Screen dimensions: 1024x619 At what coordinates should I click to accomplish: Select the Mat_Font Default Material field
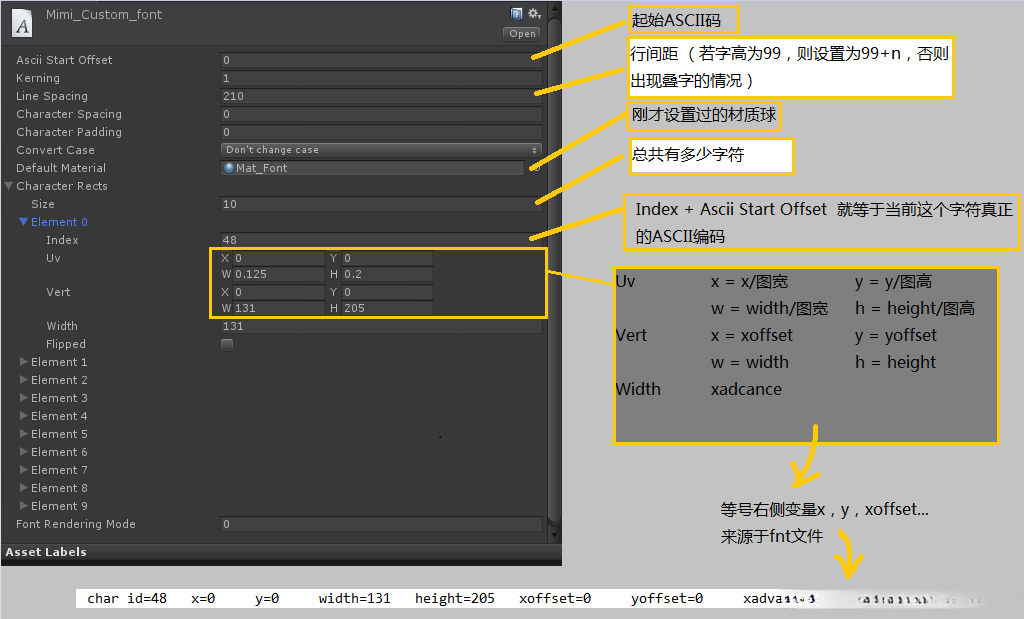[x=373, y=168]
